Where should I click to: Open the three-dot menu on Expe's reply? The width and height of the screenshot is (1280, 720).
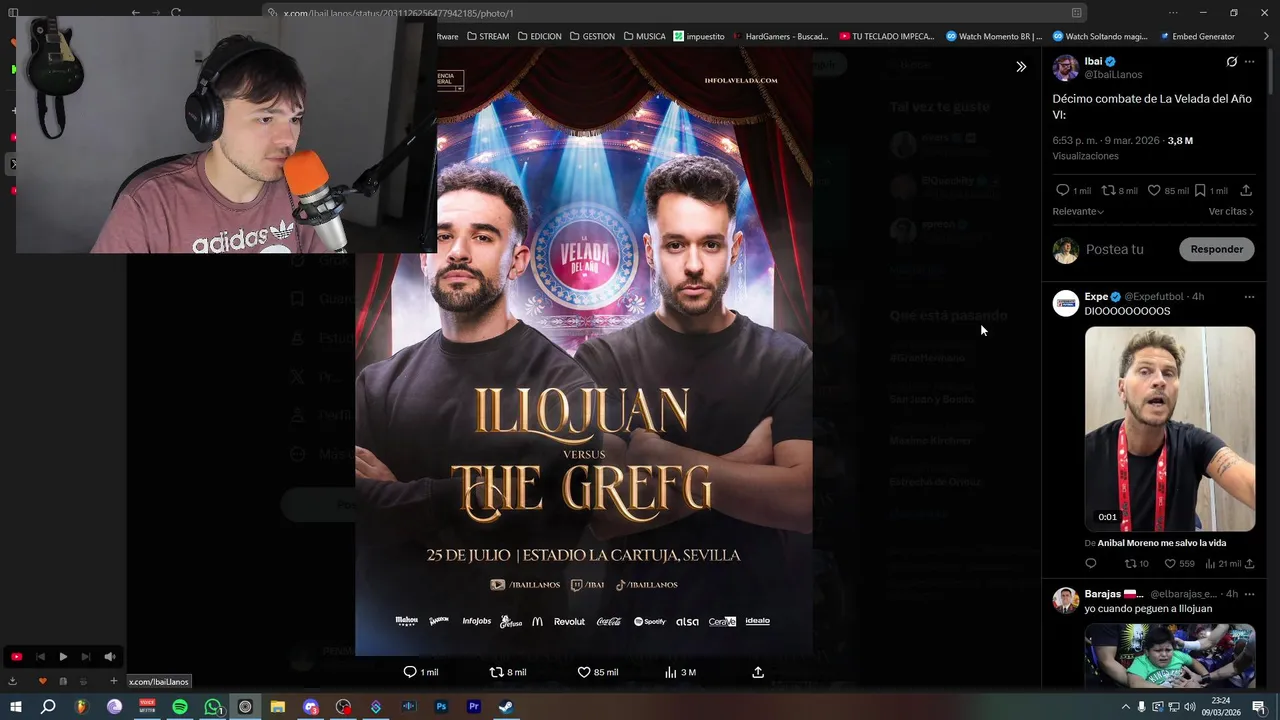coord(1249,297)
